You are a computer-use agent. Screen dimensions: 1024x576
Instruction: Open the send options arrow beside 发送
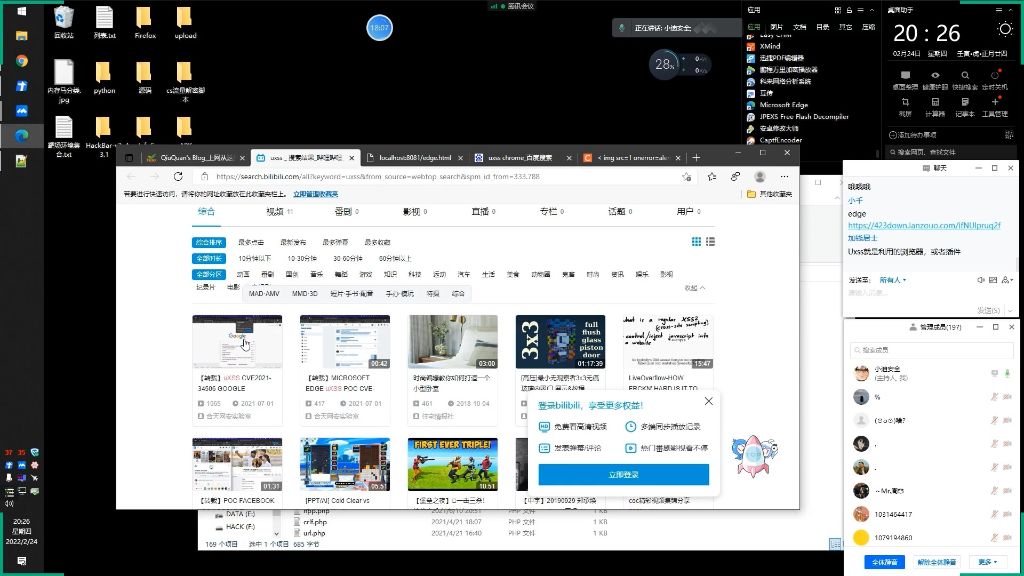[x=1010, y=310]
